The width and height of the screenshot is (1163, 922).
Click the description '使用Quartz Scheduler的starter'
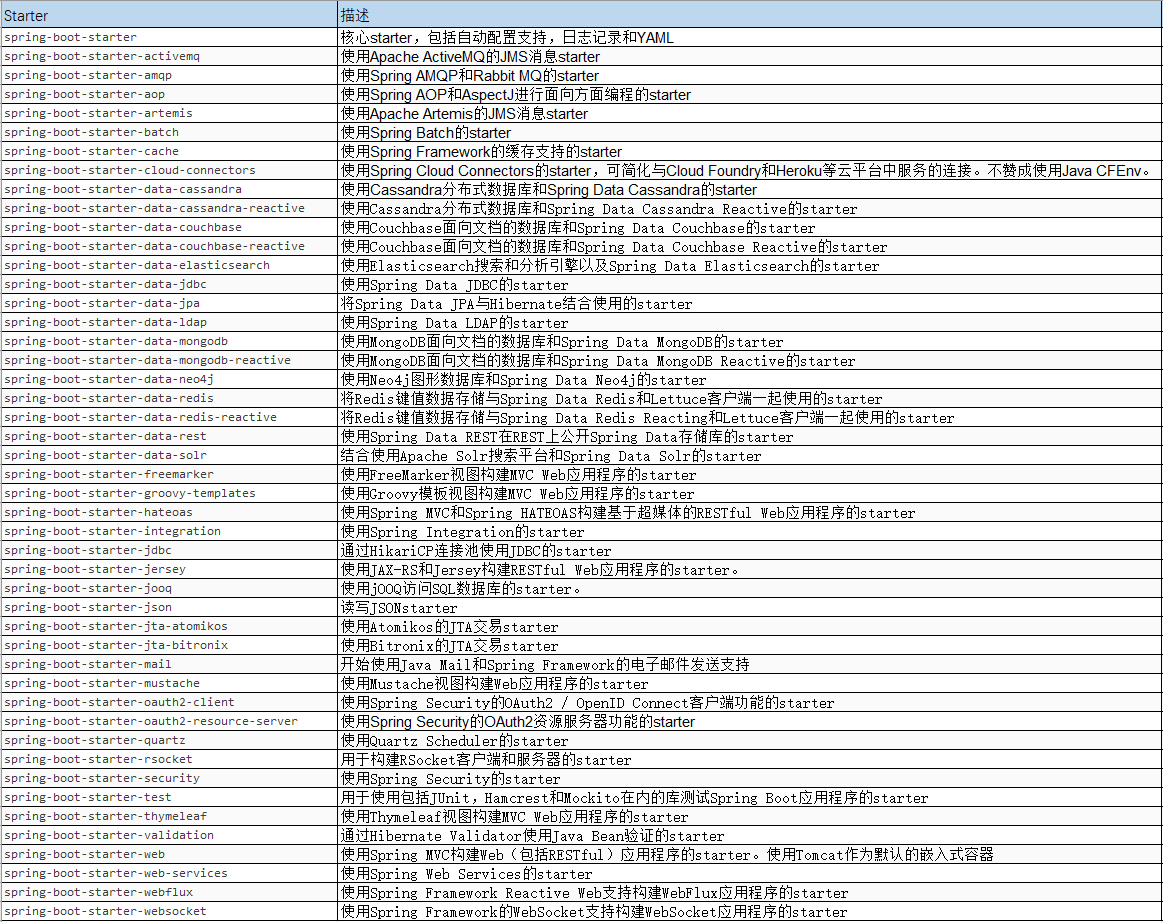point(455,741)
